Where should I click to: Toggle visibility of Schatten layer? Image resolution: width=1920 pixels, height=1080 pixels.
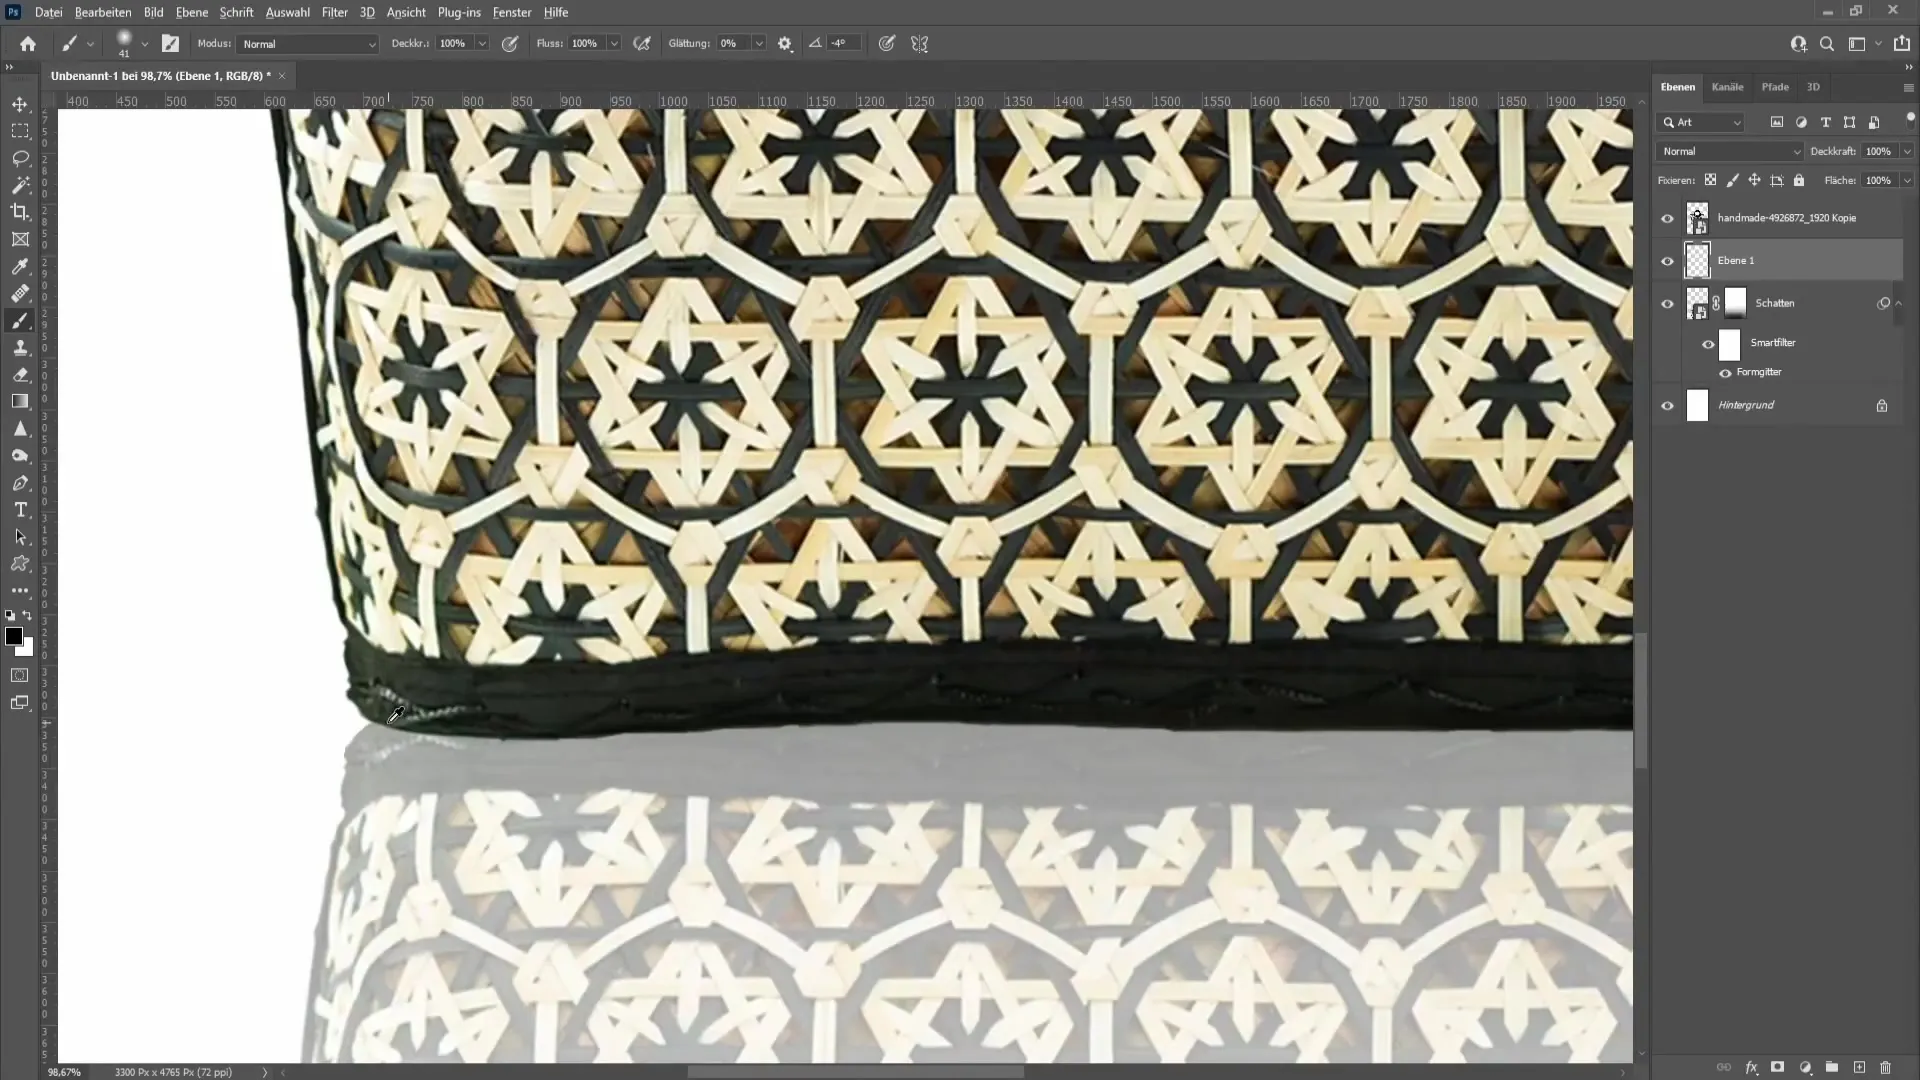click(x=1667, y=302)
